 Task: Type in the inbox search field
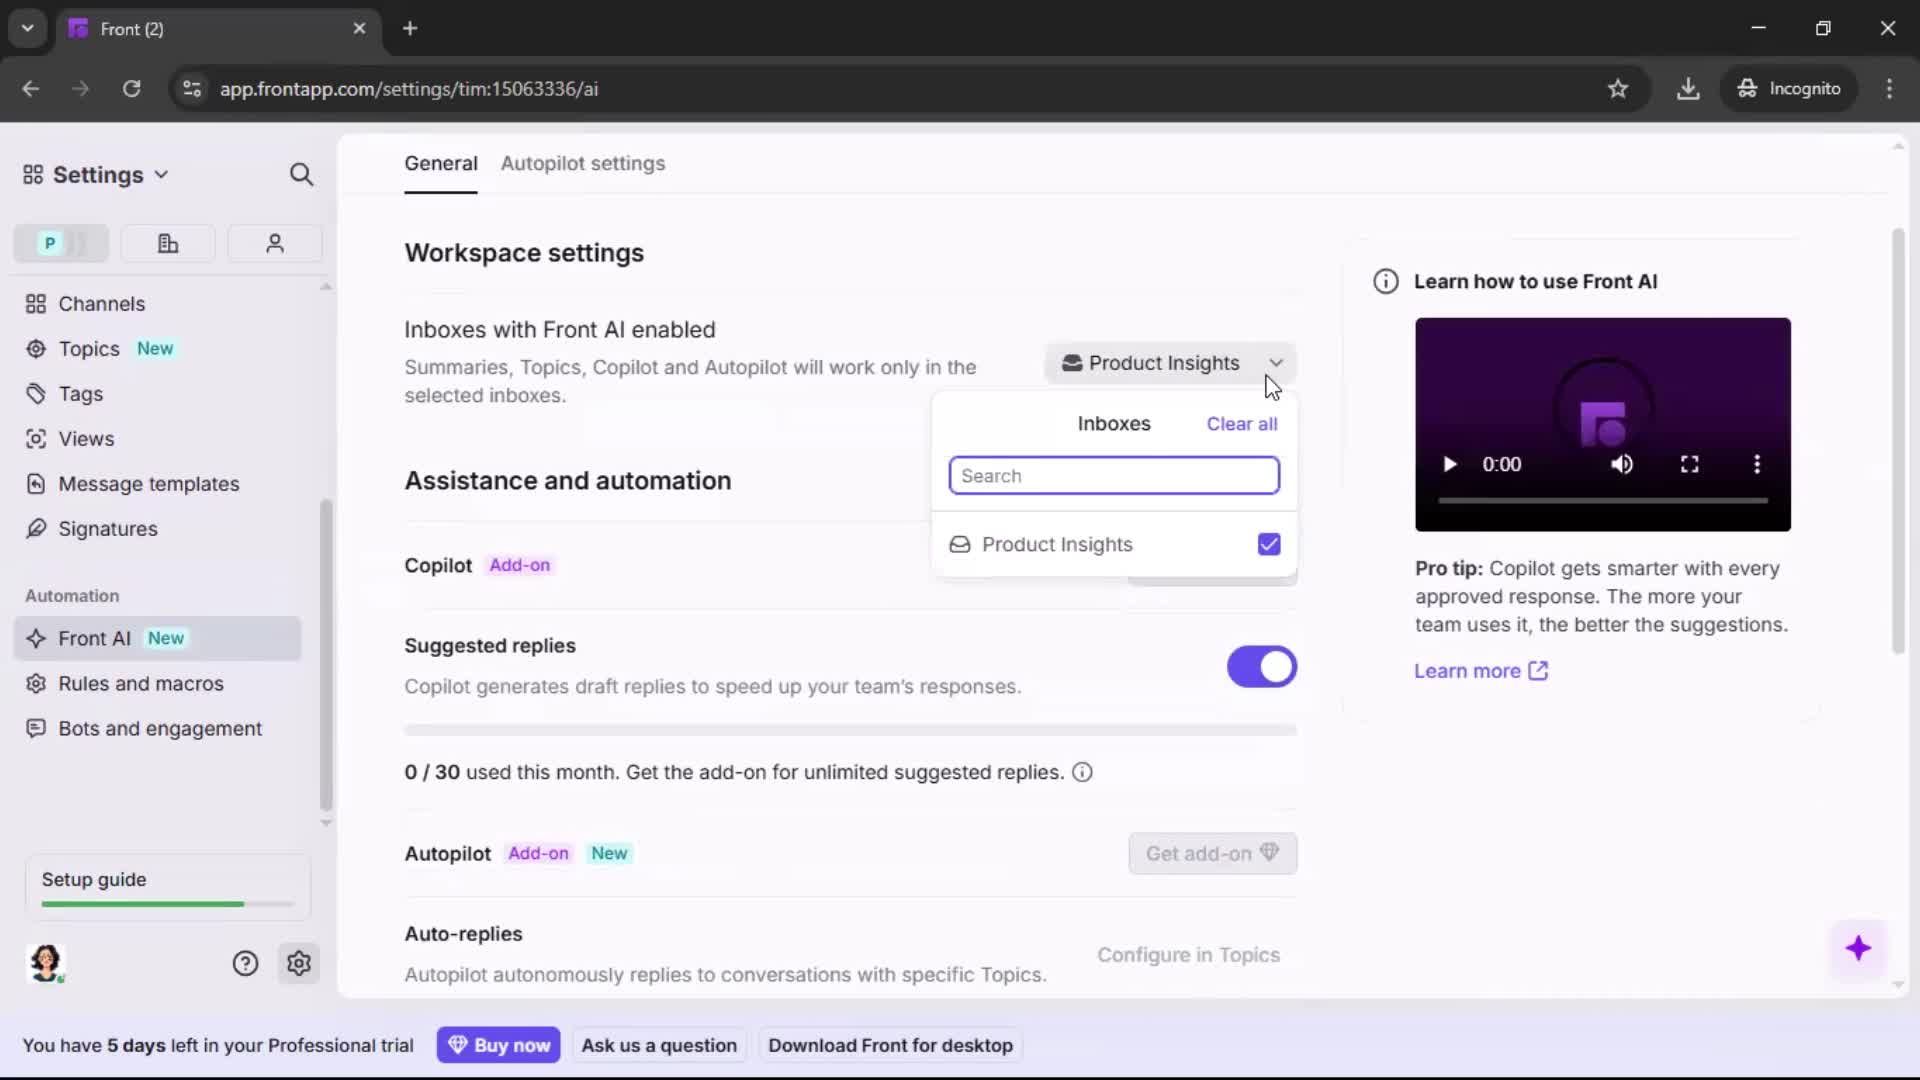click(x=1113, y=475)
